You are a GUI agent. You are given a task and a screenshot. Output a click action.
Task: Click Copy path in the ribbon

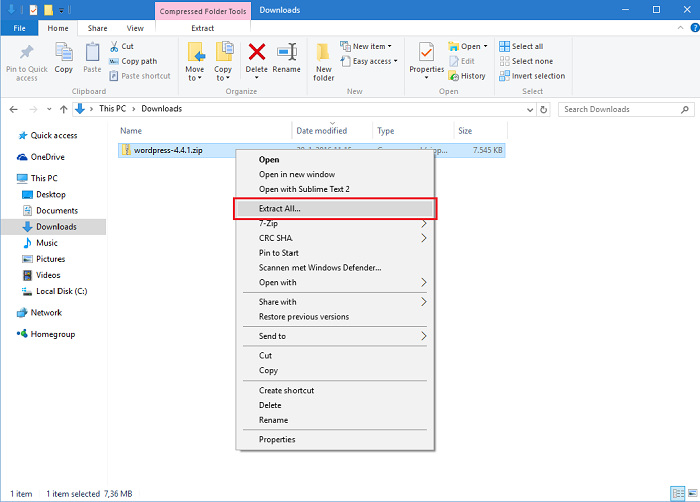tap(133, 61)
